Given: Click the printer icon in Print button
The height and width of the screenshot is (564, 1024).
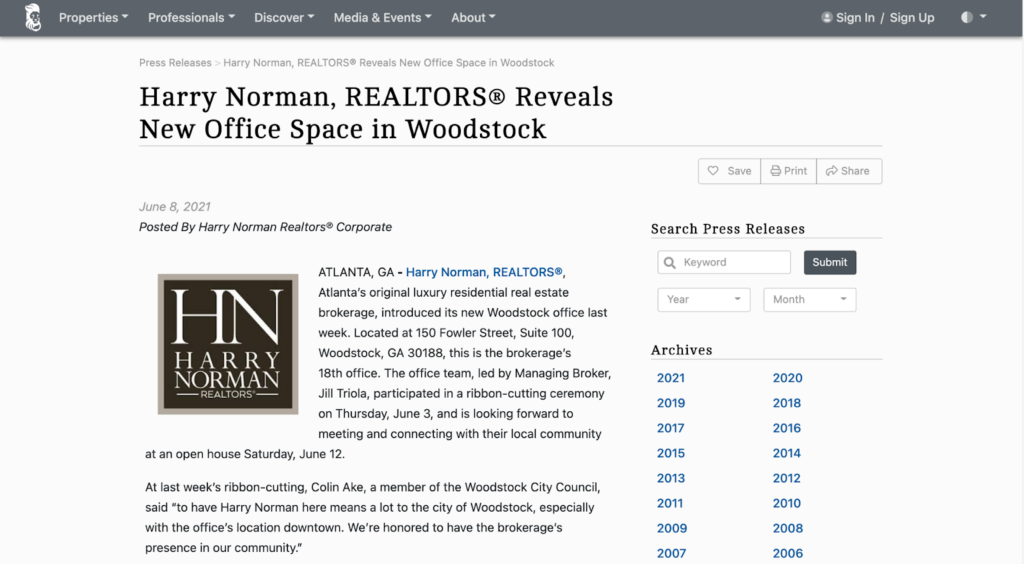Looking at the screenshot, I should pyautogui.click(x=775, y=171).
